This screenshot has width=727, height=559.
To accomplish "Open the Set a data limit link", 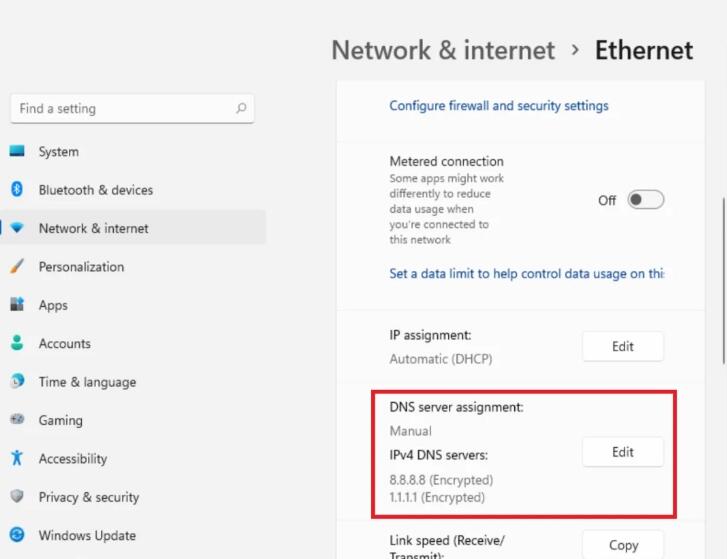I will 527,274.
